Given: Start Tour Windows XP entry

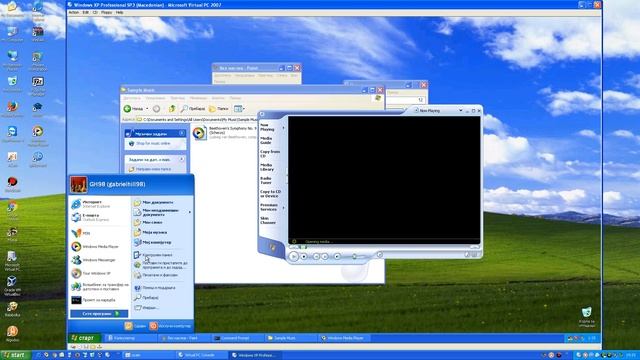Looking at the screenshot, I should [99, 273].
